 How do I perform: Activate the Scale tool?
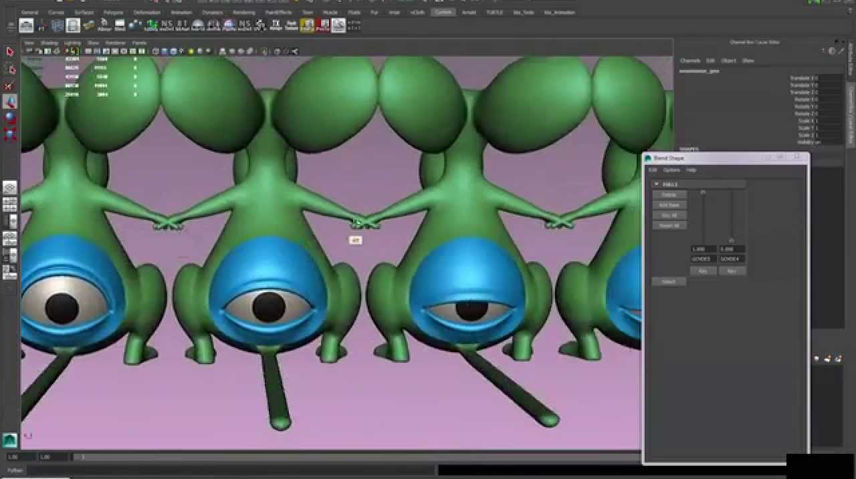coord(10,134)
